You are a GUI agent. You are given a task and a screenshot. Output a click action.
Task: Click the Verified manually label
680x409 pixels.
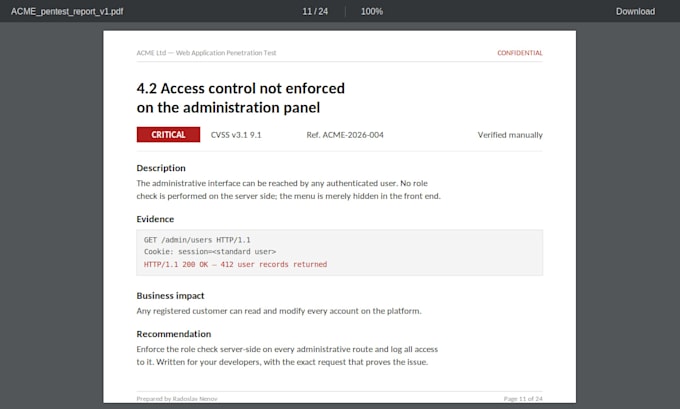pyautogui.click(x=510, y=135)
